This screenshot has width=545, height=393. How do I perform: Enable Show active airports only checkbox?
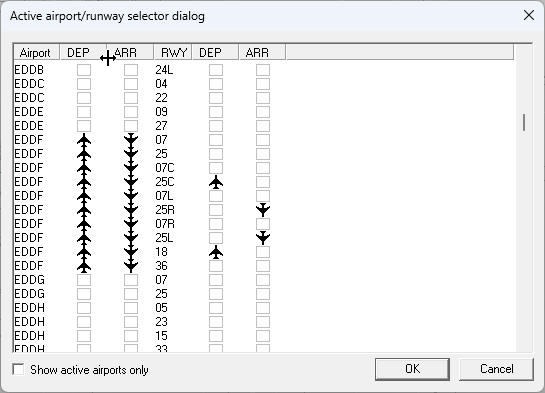pyautogui.click(x=18, y=369)
